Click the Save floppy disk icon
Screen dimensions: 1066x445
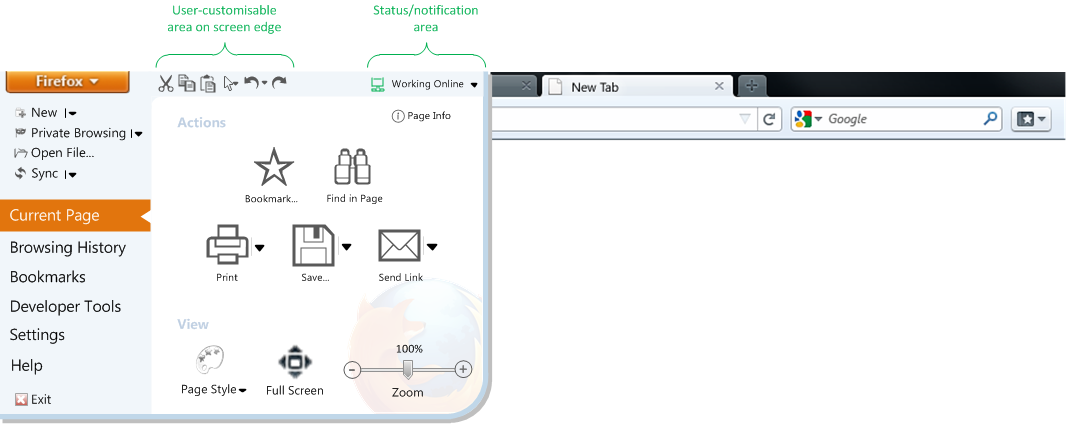(x=313, y=245)
